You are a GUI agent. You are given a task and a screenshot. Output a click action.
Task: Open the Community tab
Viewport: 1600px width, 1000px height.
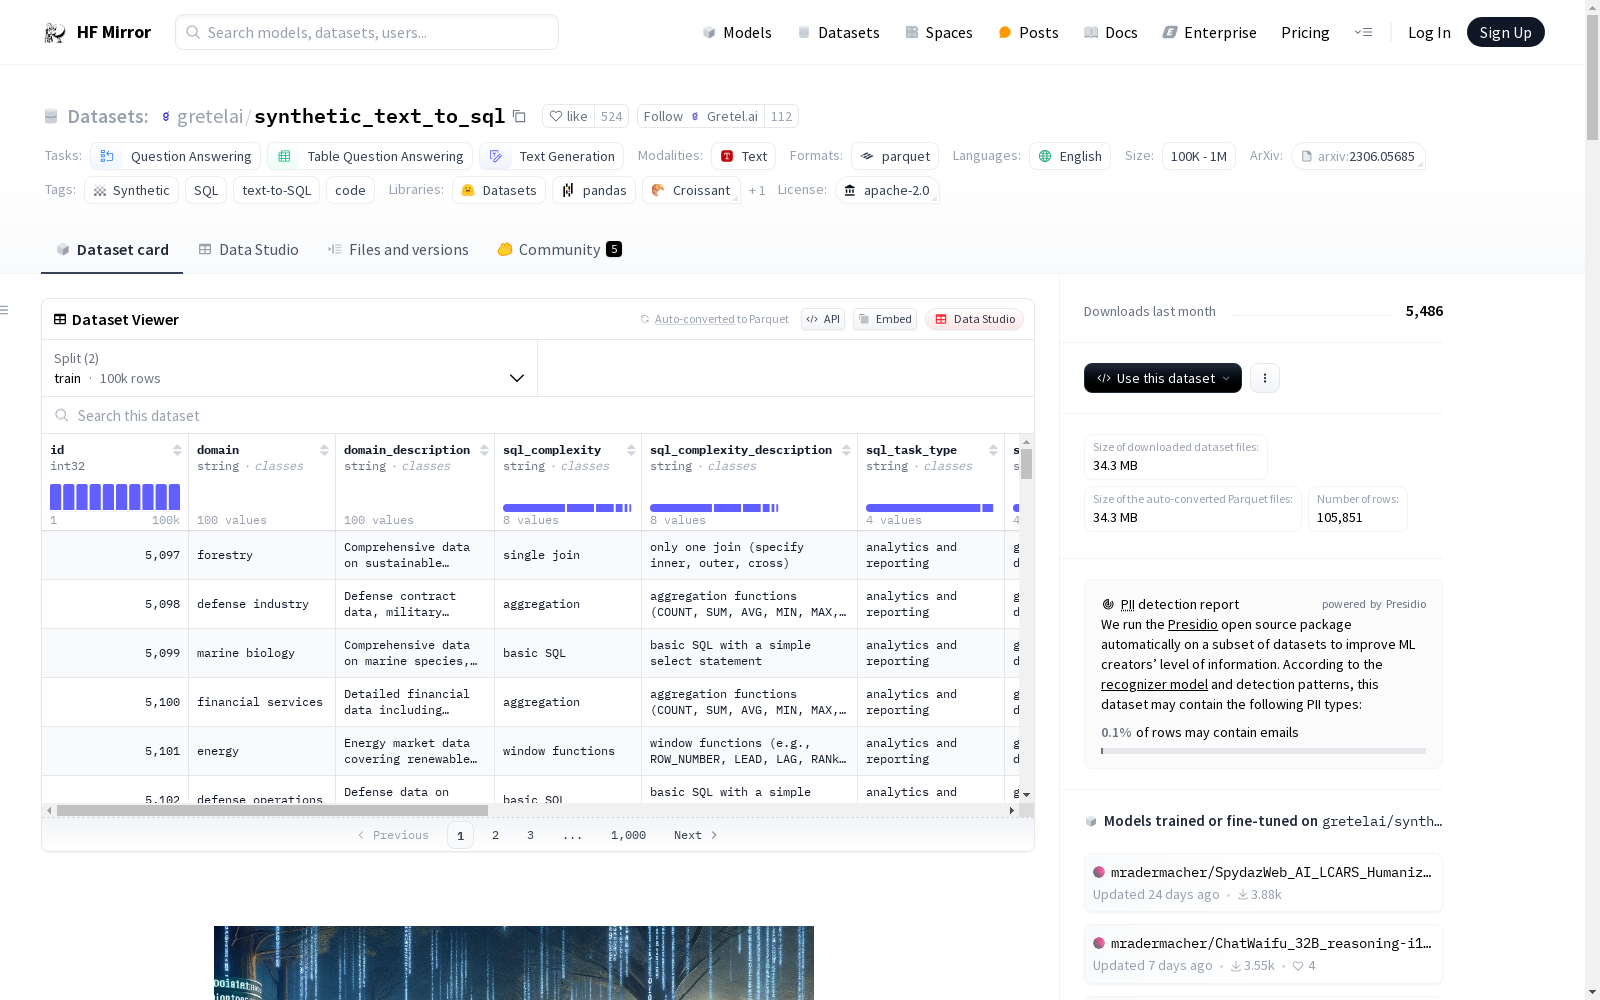(559, 250)
